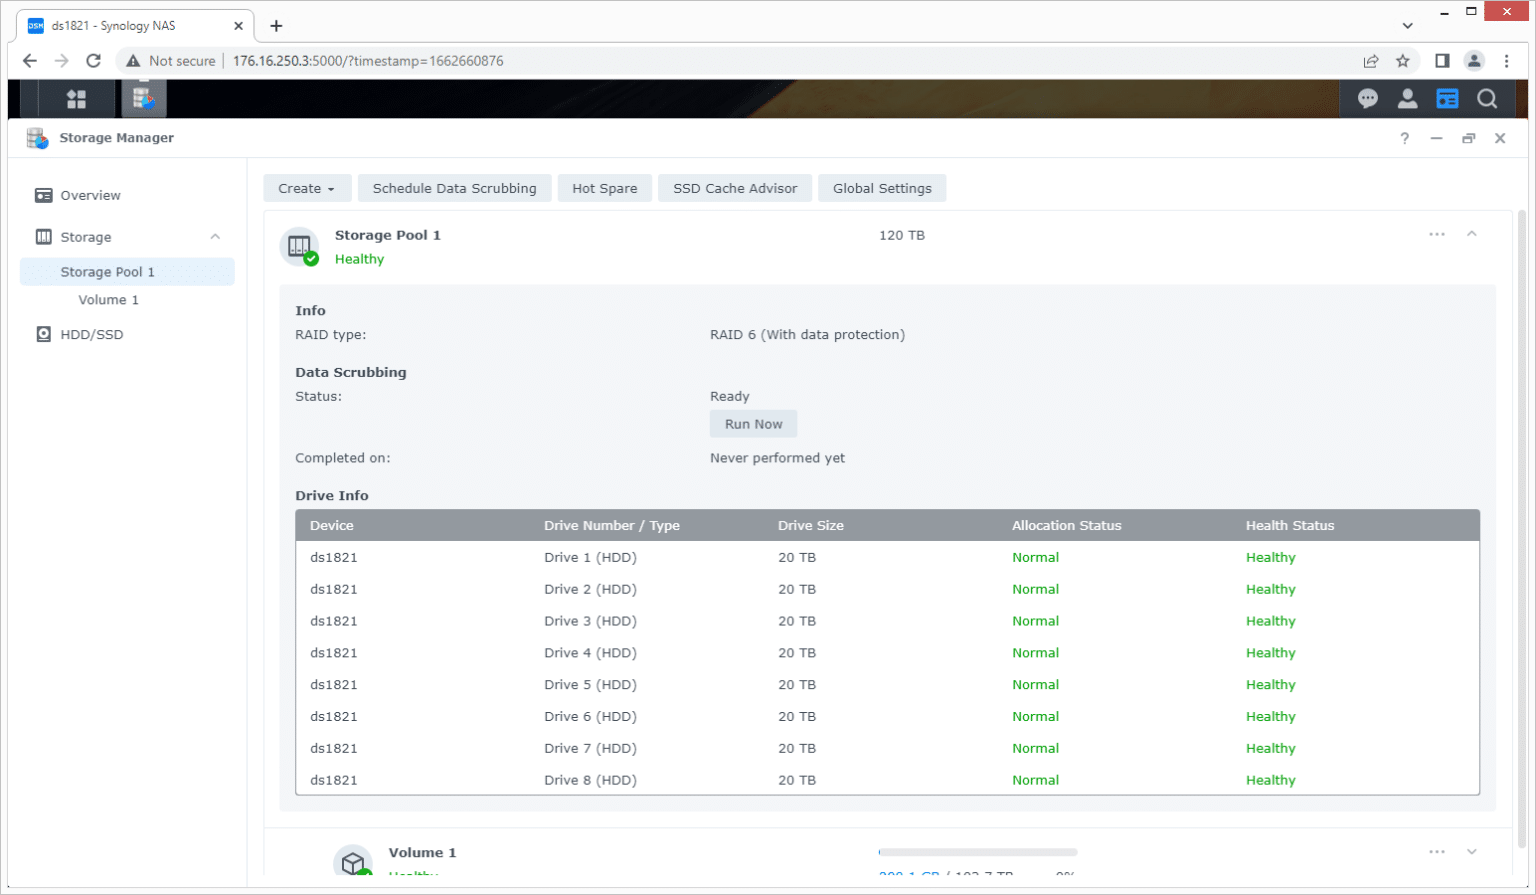This screenshot has height=895, width=1536.
Task: Click the RAID 6 (With data protection) text
Action: point(807,335)
